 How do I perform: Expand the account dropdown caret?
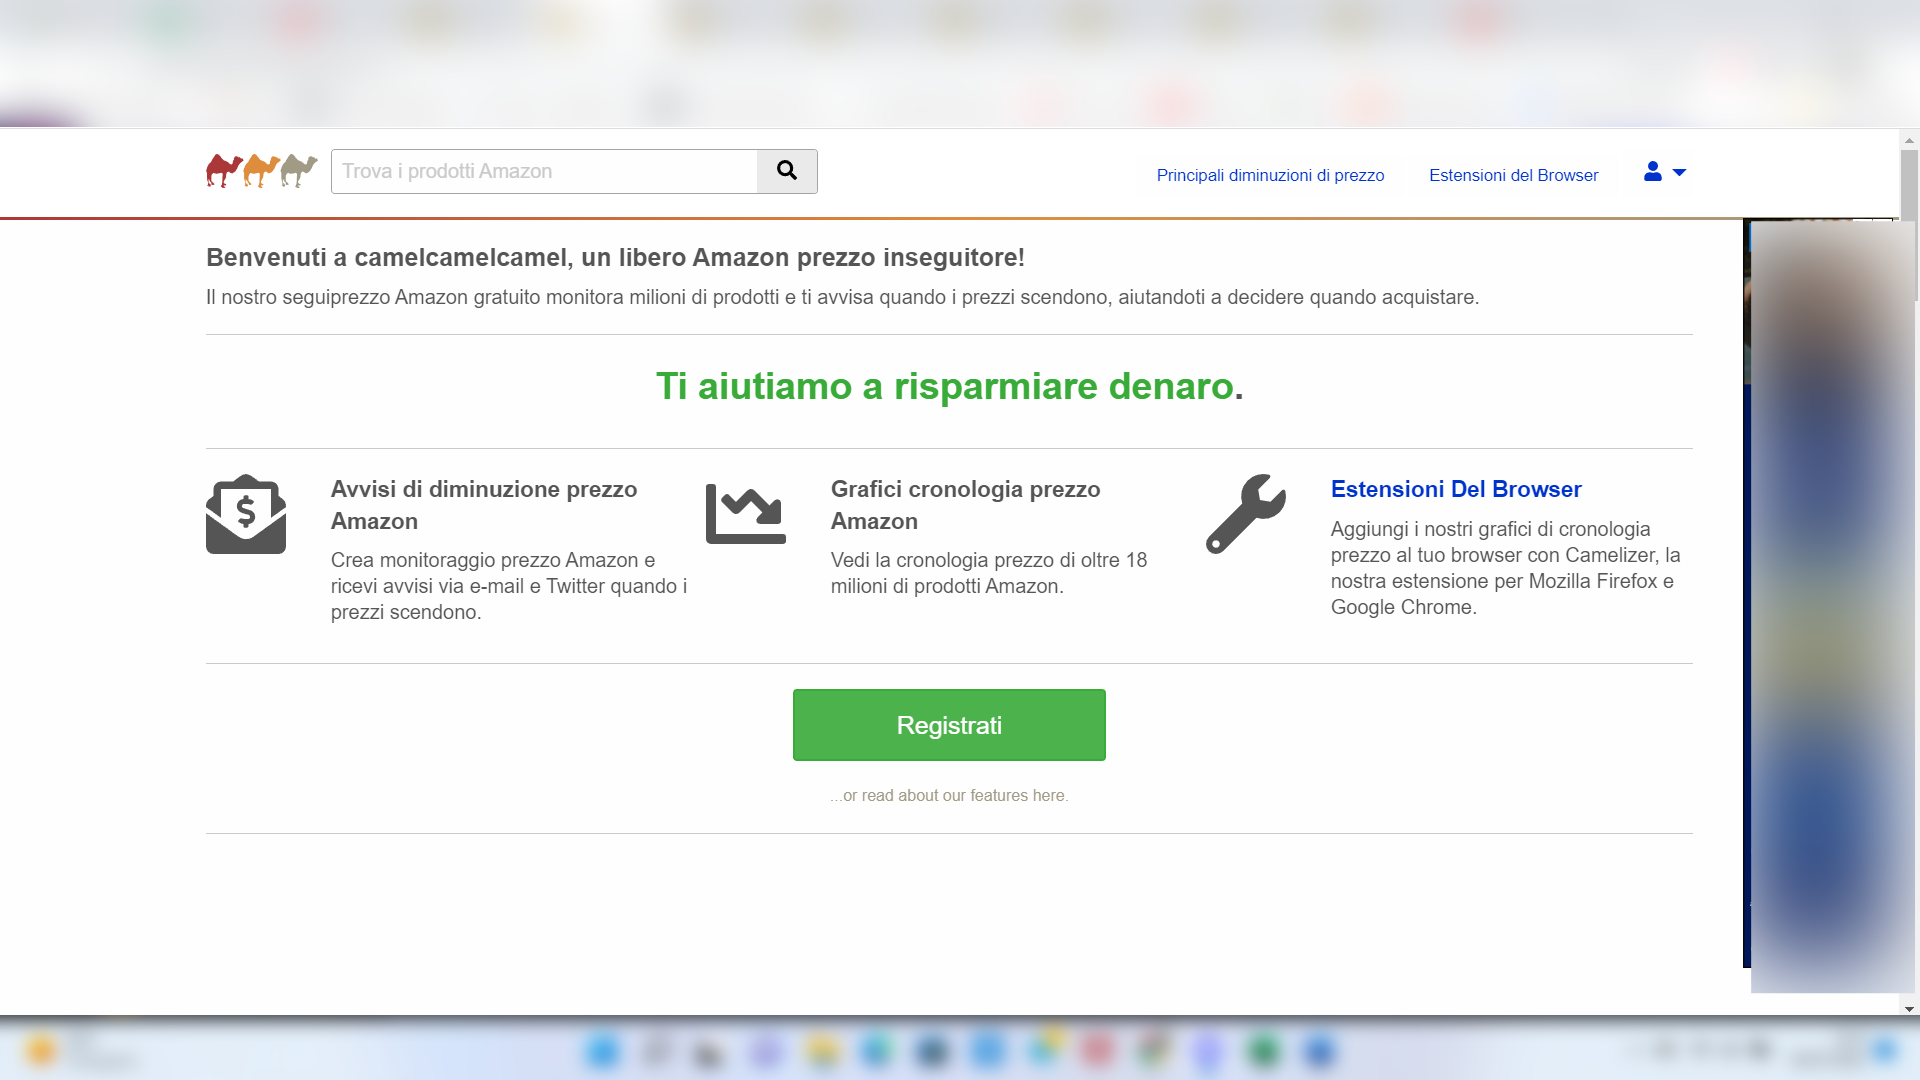(x=1680, y=173)
